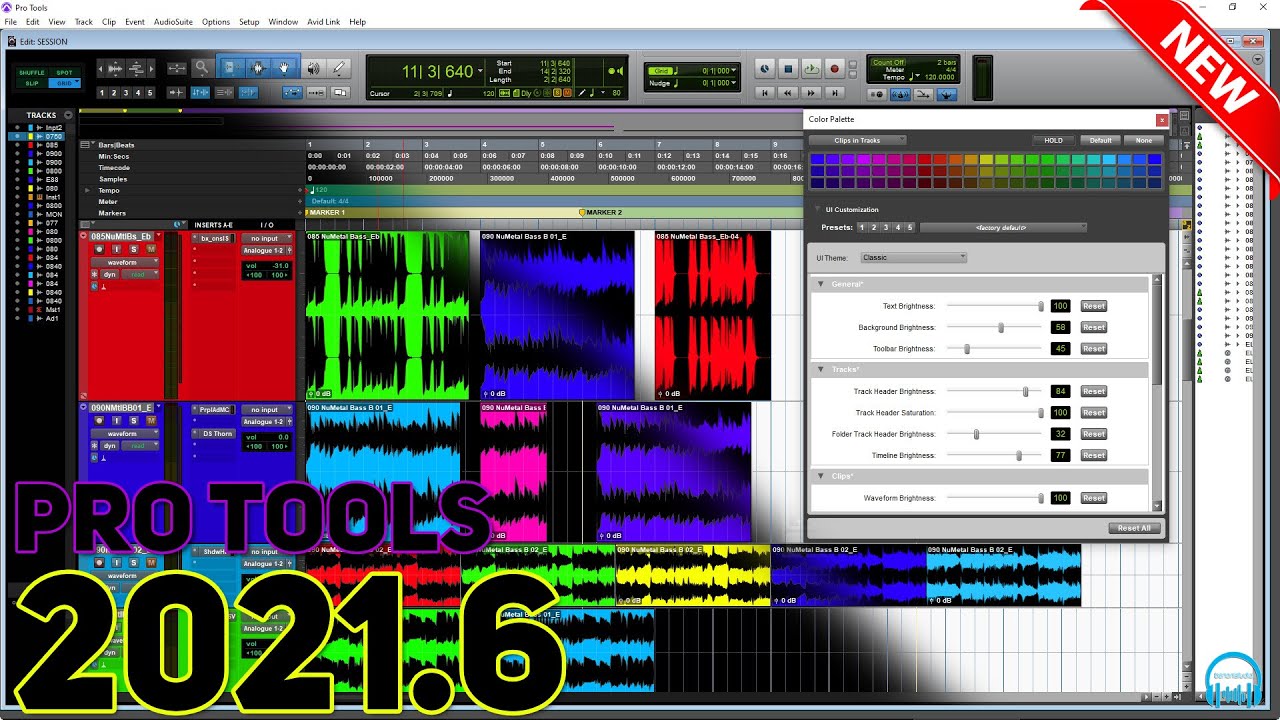
Task: Click horizontal audio zoom waveform icon
Action: tap(115, 68)
